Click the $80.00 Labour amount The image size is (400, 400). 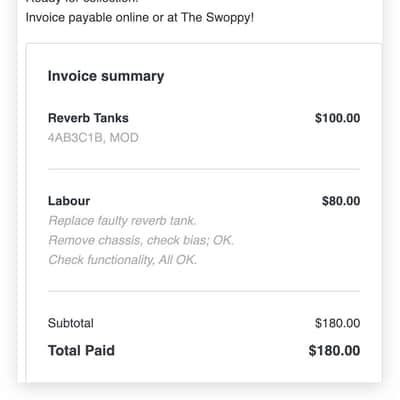coord(341,201)
